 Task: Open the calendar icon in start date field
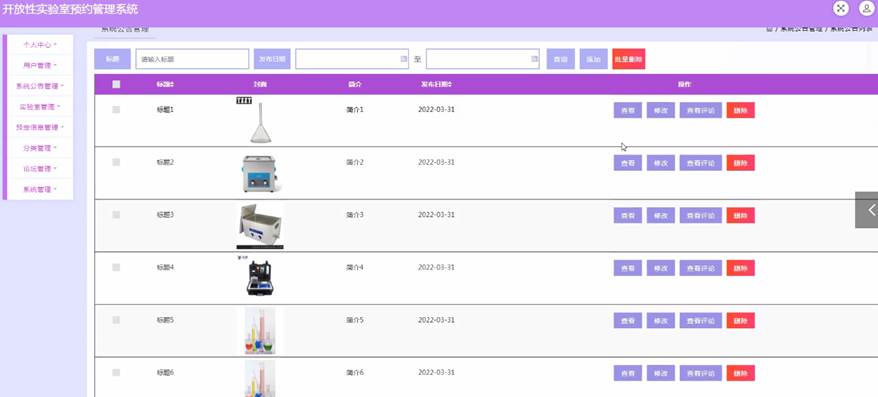pyautogui.click(x=403, y=59)
